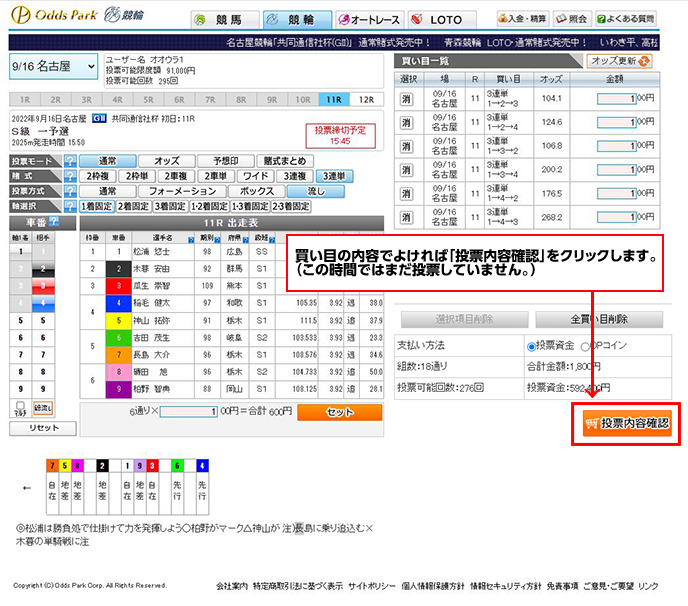Click help icon in 府県 column header

245,240
